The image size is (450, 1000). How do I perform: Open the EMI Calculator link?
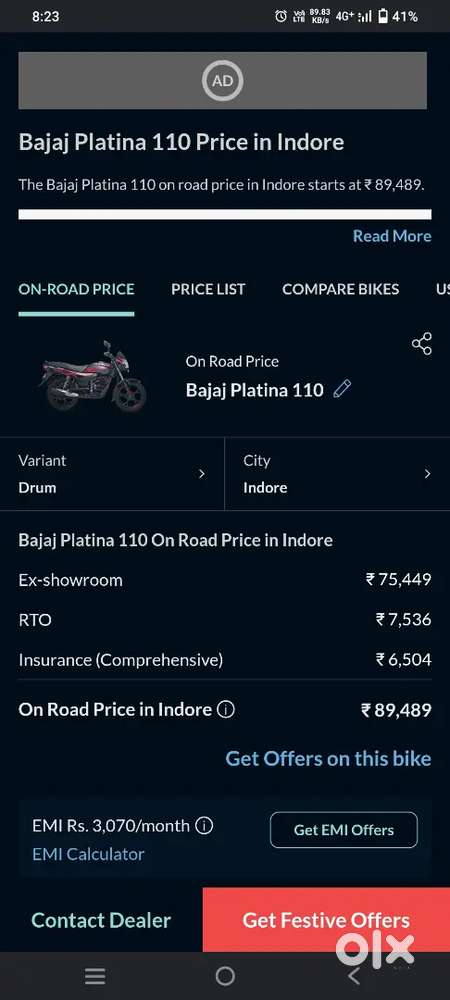(x=89, y=855)
